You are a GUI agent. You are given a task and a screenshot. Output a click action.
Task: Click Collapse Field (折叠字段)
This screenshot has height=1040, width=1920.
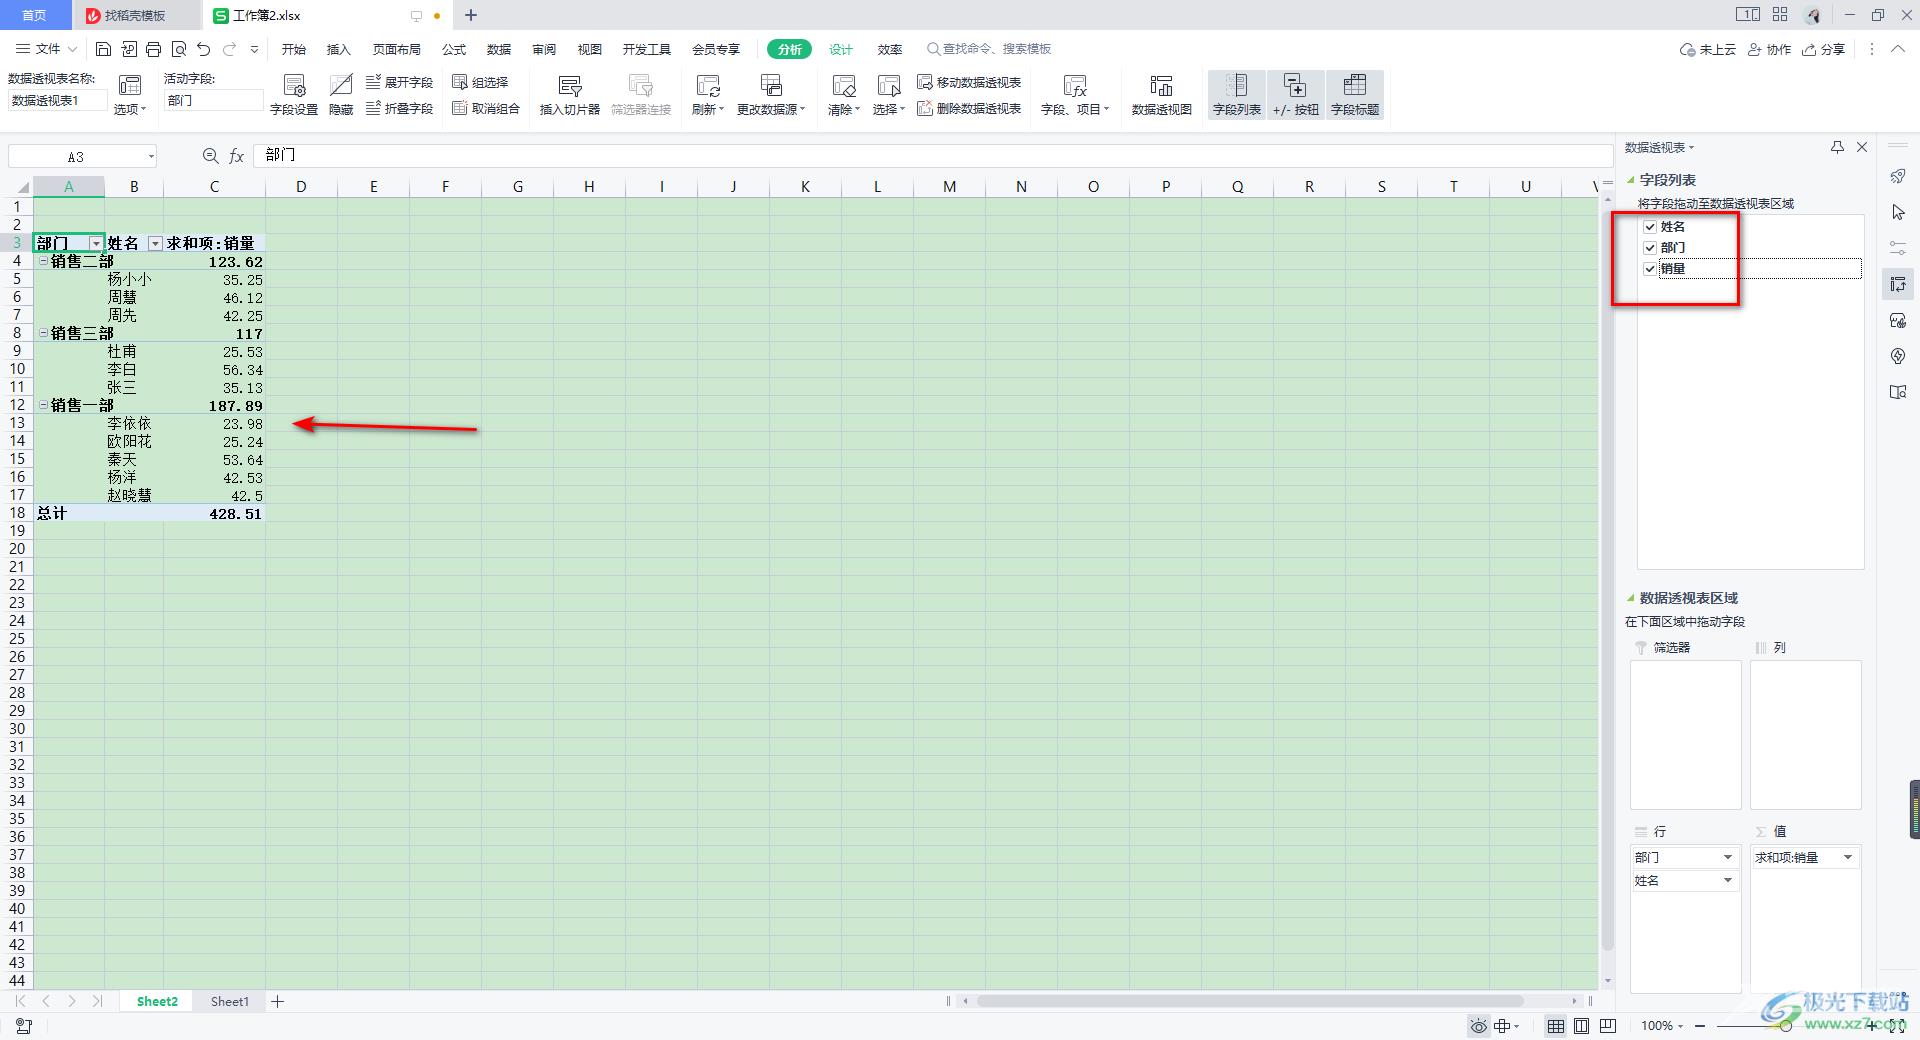click(399, 108)
